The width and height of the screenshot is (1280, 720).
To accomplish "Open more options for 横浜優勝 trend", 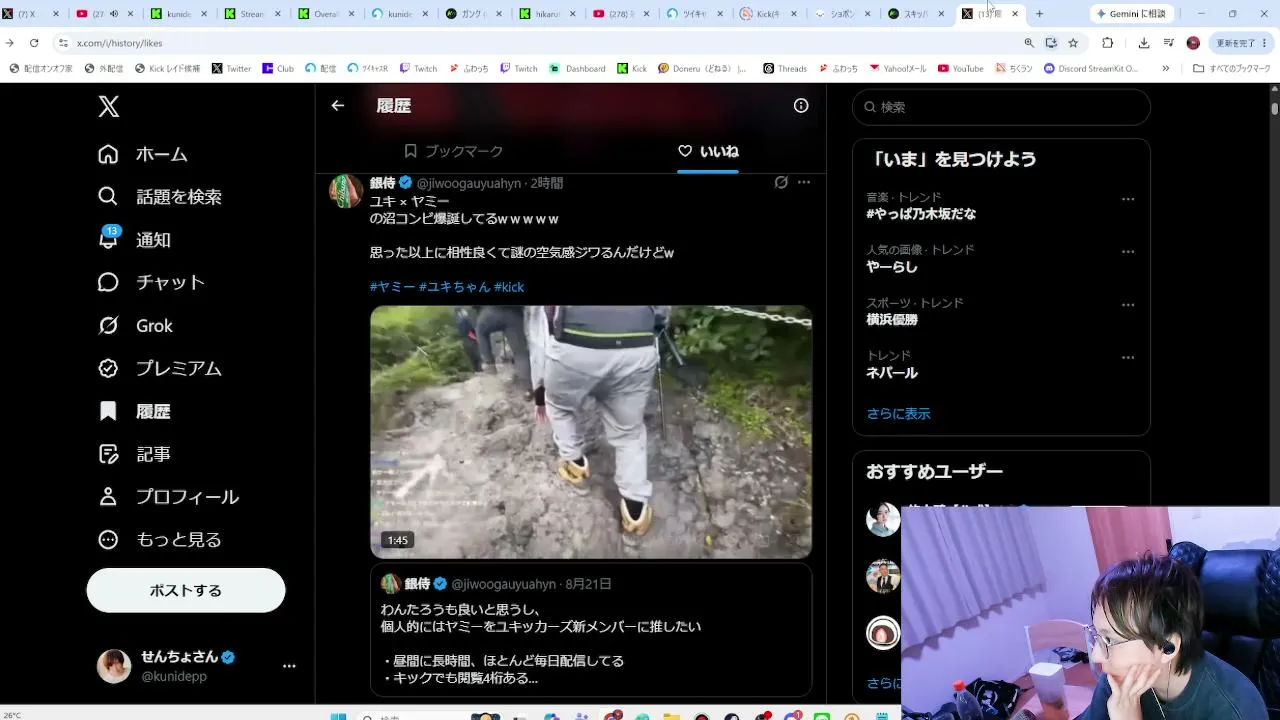I will [x=1128, y=305].
